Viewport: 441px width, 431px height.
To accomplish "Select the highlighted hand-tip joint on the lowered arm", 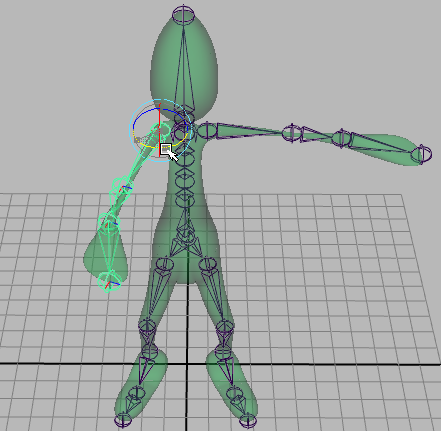I will 109,282.
